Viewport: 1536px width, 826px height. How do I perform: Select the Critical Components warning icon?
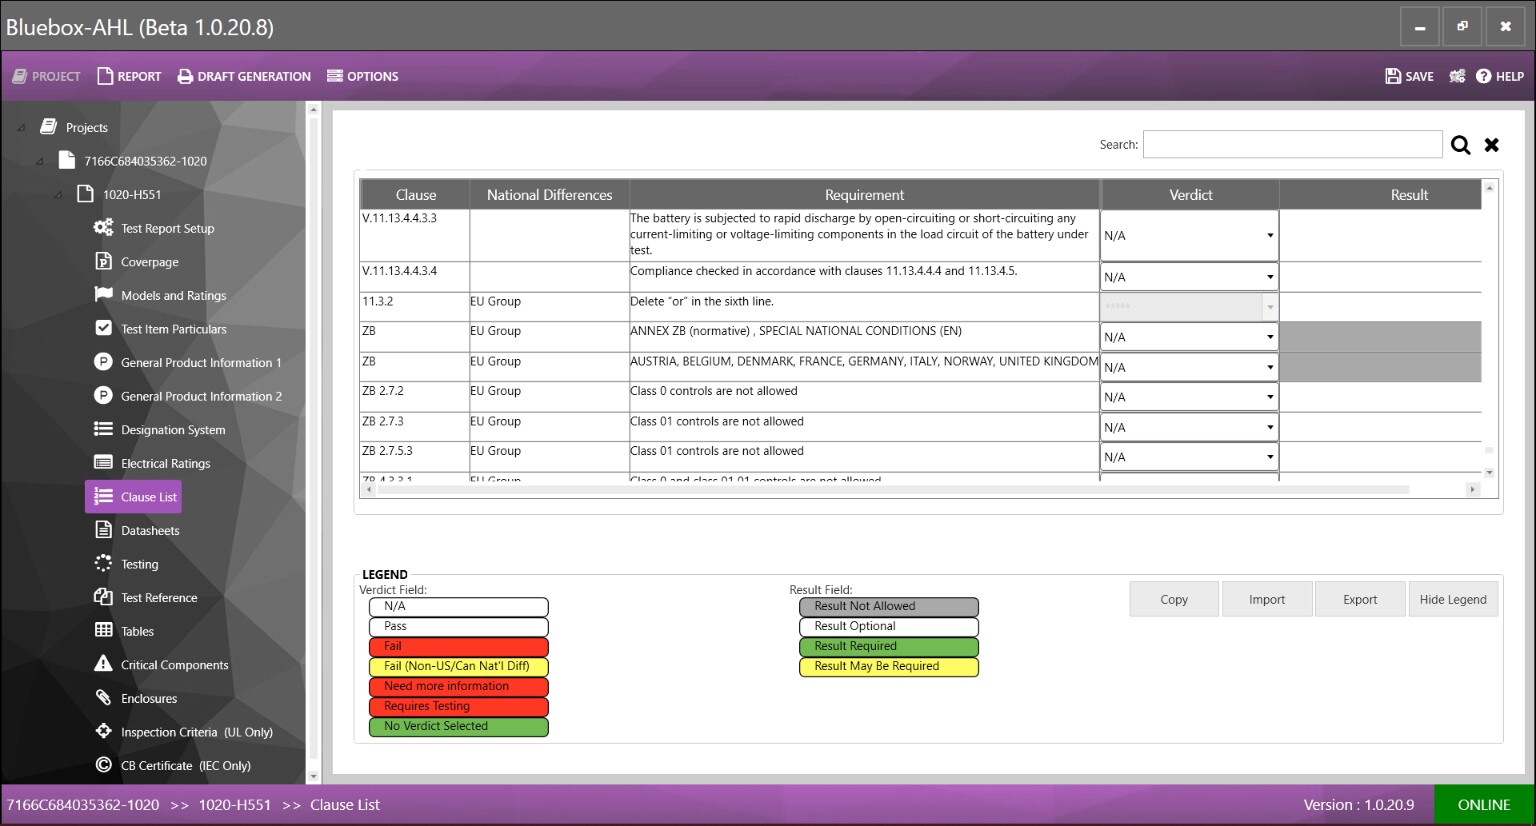pos(102,664)
